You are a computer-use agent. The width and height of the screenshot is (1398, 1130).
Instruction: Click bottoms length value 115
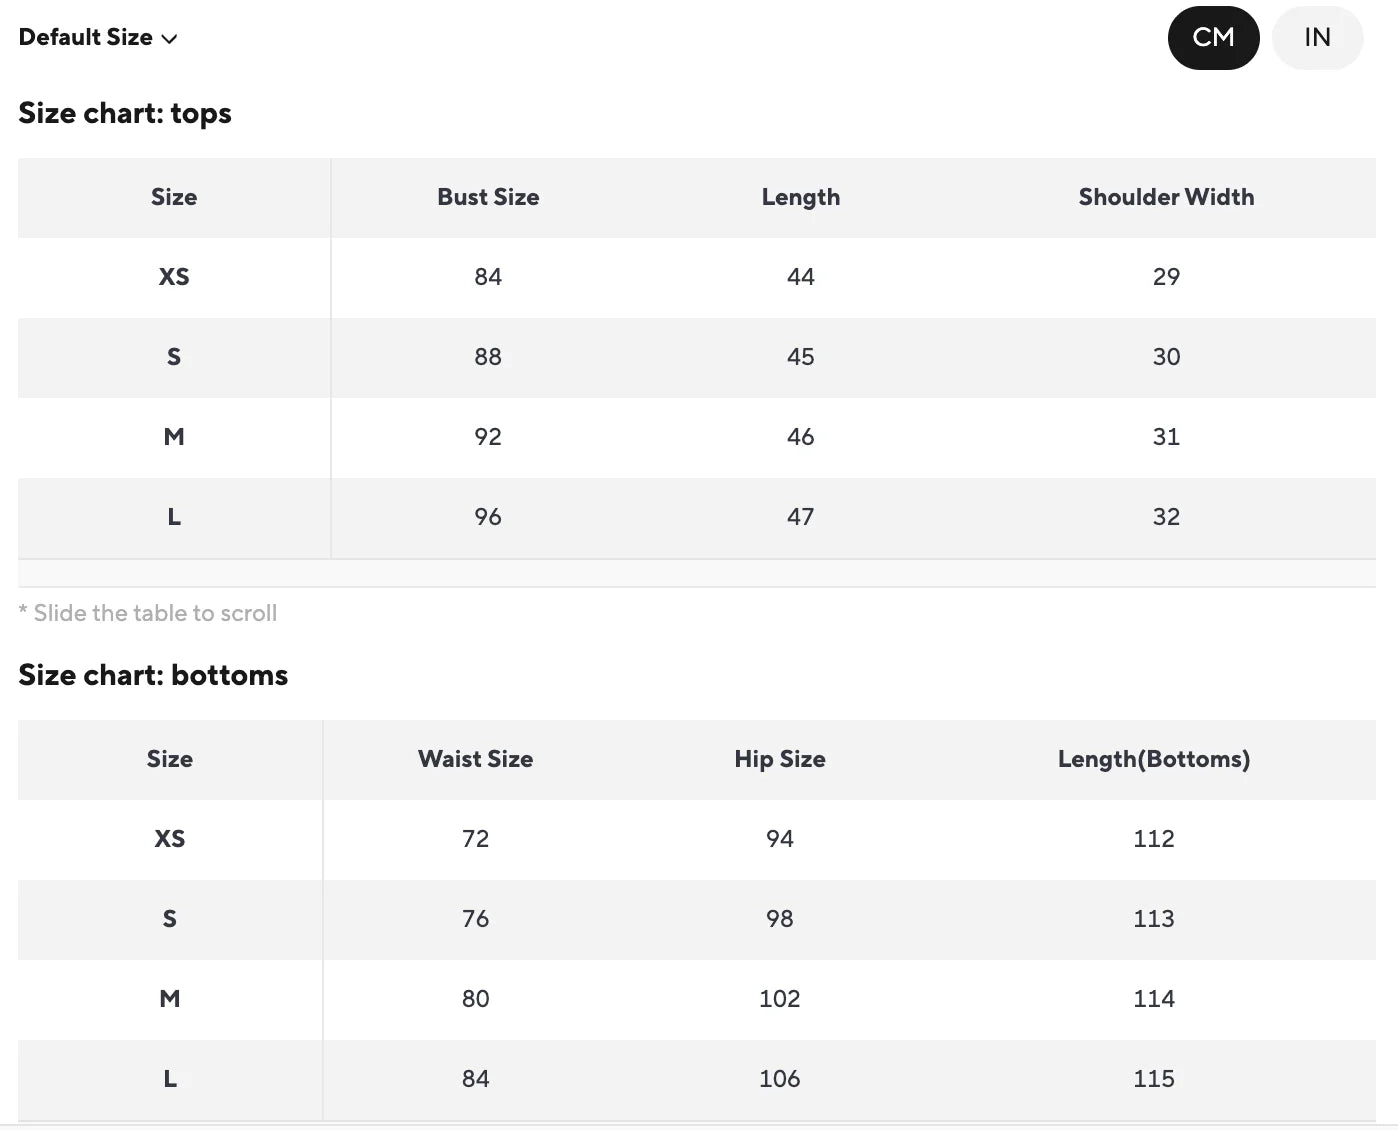pos(1154,1079)
